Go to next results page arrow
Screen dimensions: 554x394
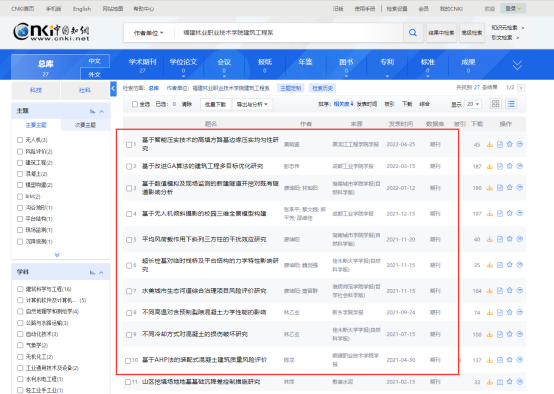[x=521, y=88]
